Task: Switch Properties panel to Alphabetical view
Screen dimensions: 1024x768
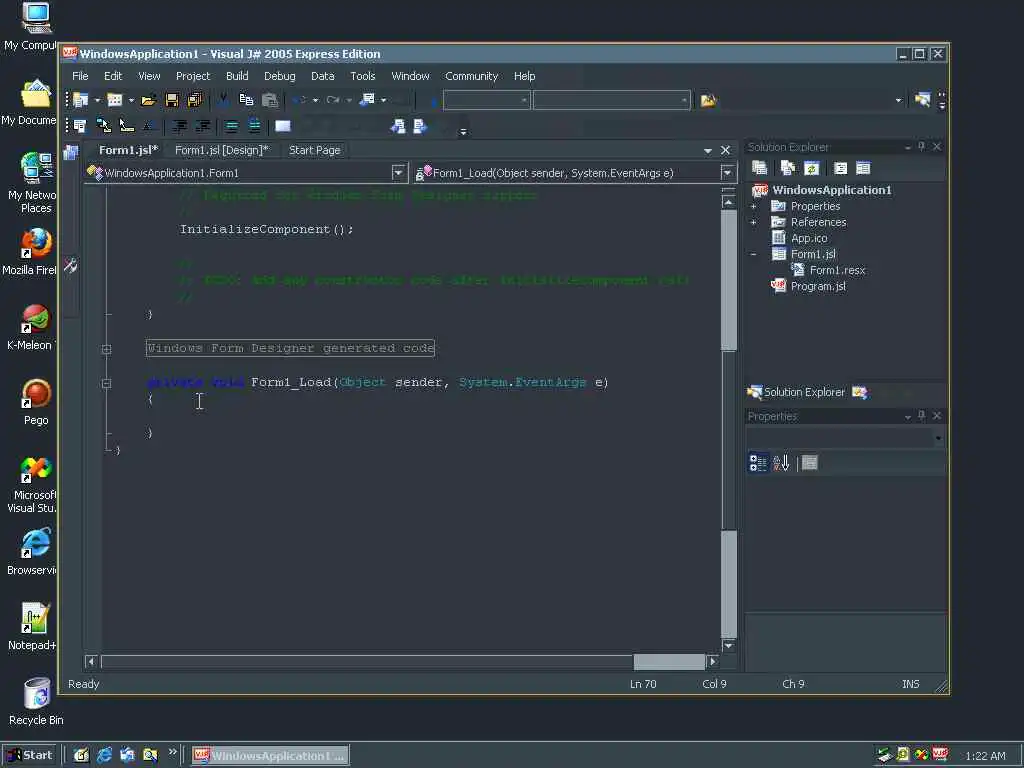Action: [x=782, y=463]
